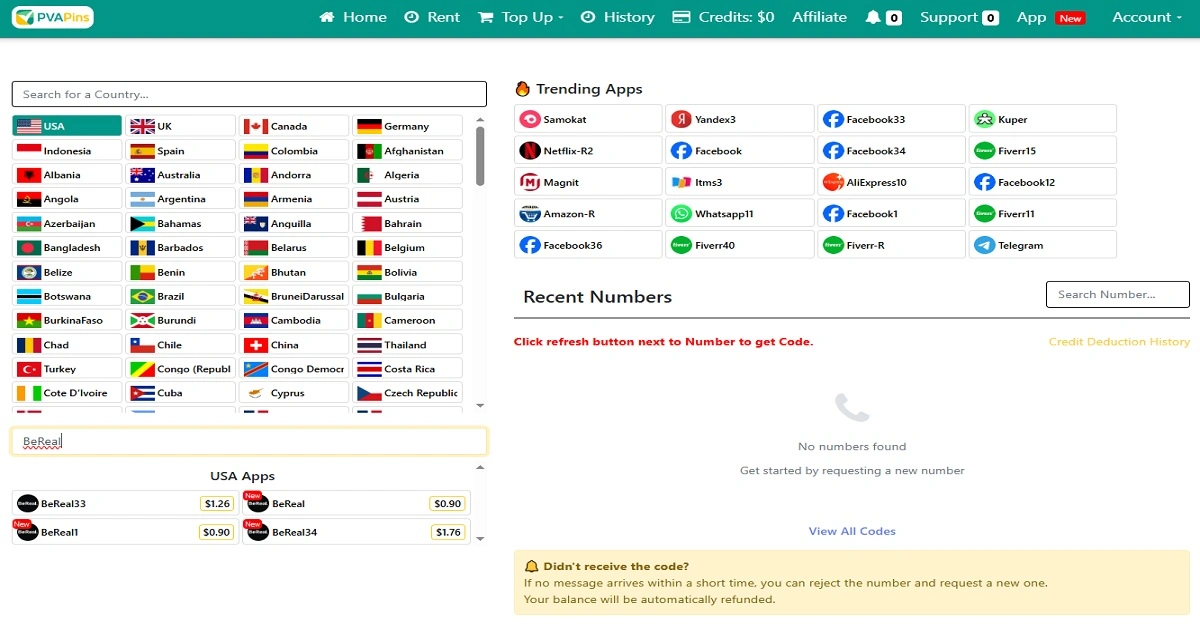Screen dimensions: 1200x630
Task: Click USA Apps list scroll down arrow
Action: 480,539
